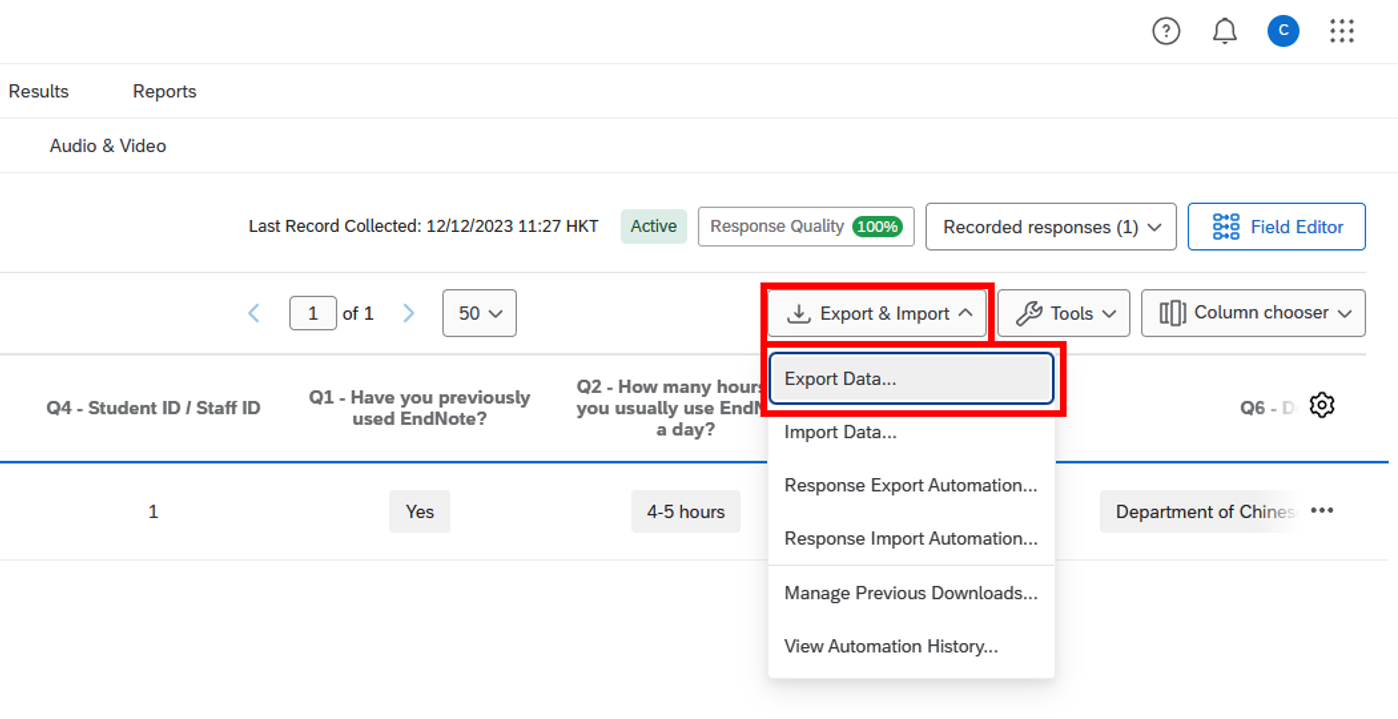Image resolution: width=1398 pixels, height=719 pixels.
Task: Collapse the Export & Import menu
Action: click(878, 313)
